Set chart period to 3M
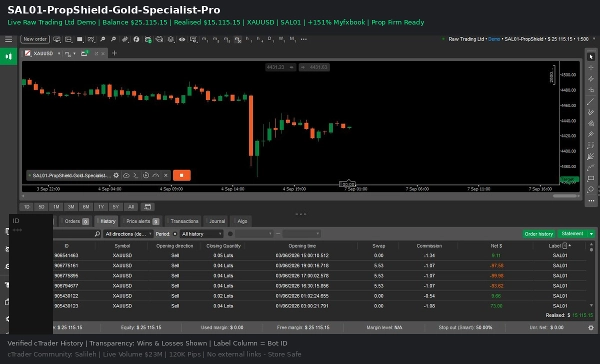This screenshot has height=364, width=600. tap(71, 207)
